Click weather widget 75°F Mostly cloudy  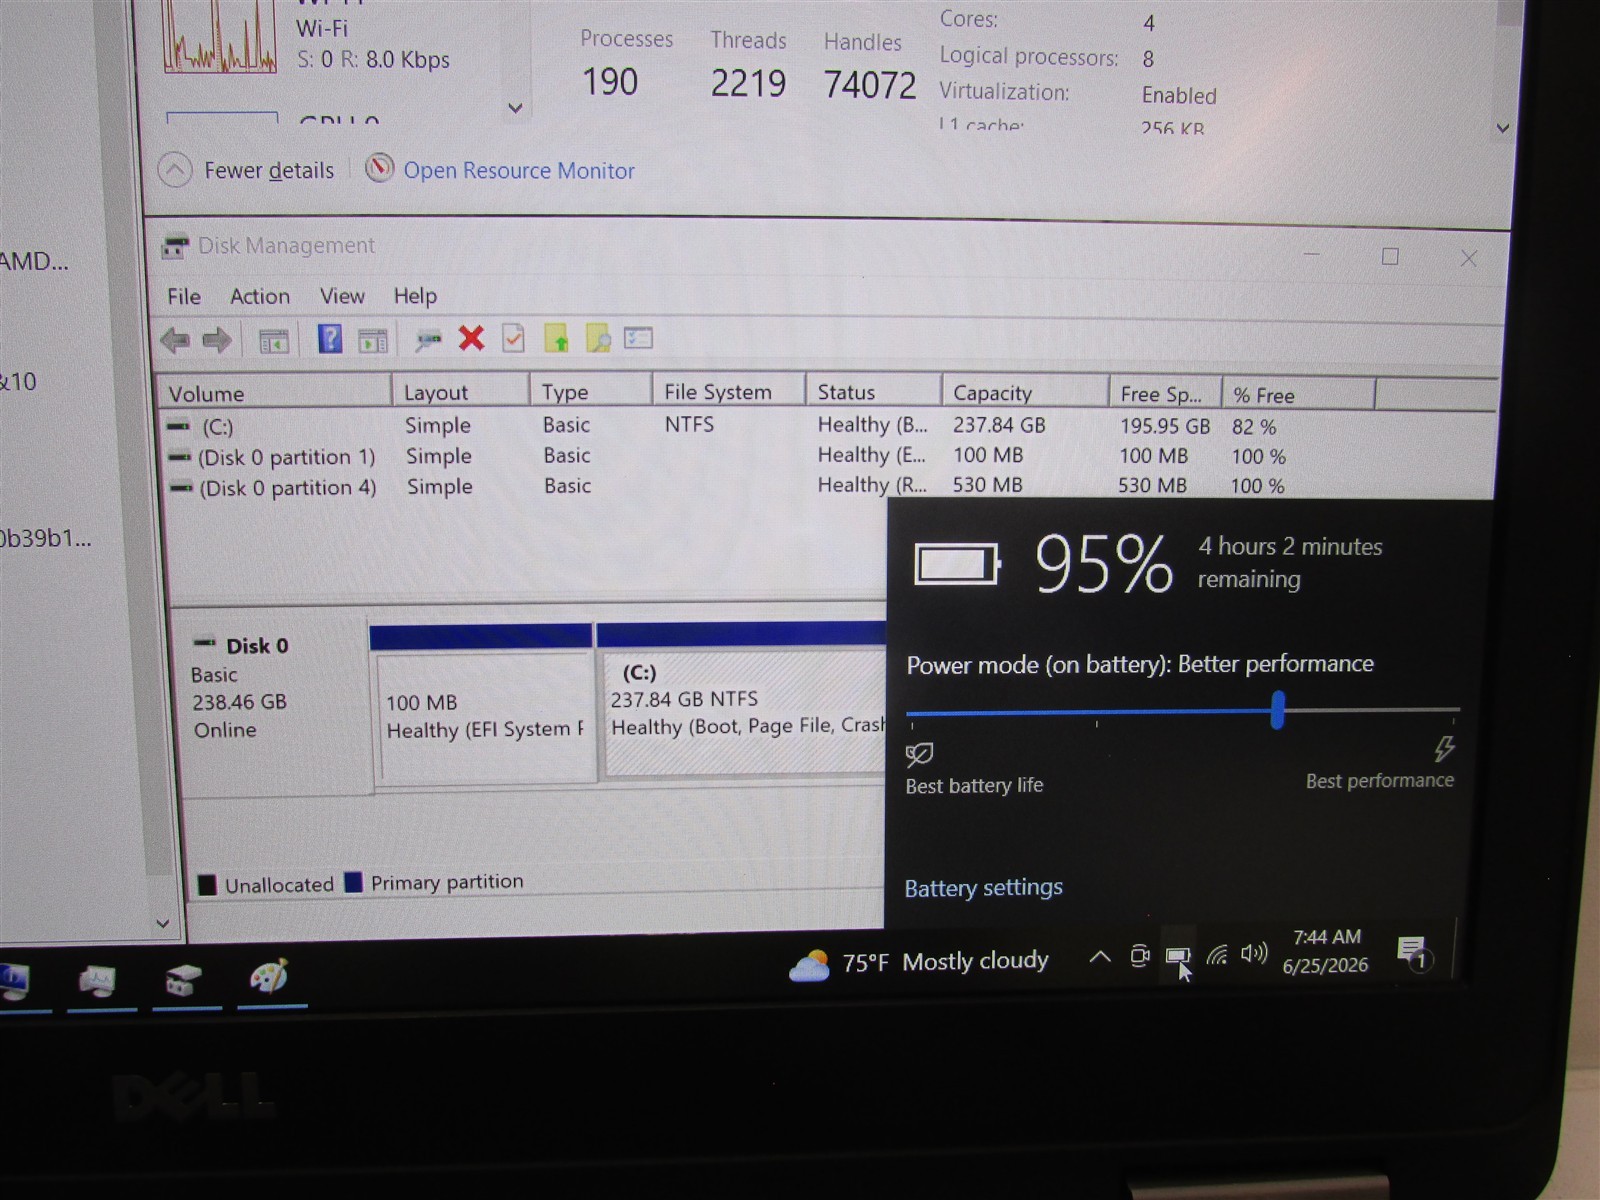918,964
